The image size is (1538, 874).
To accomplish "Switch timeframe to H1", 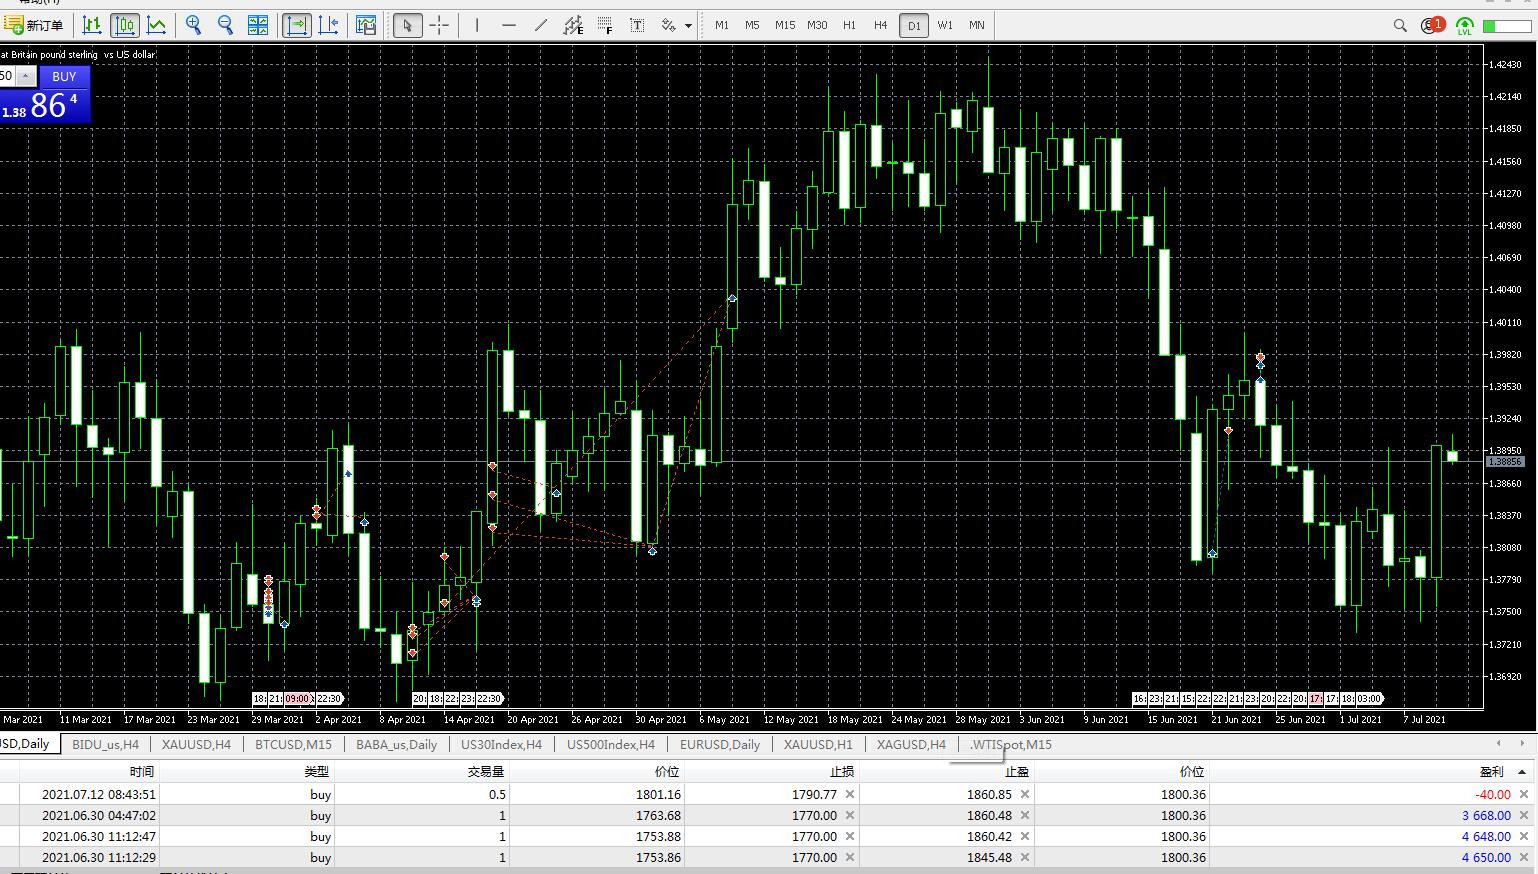I will [849, 25].
